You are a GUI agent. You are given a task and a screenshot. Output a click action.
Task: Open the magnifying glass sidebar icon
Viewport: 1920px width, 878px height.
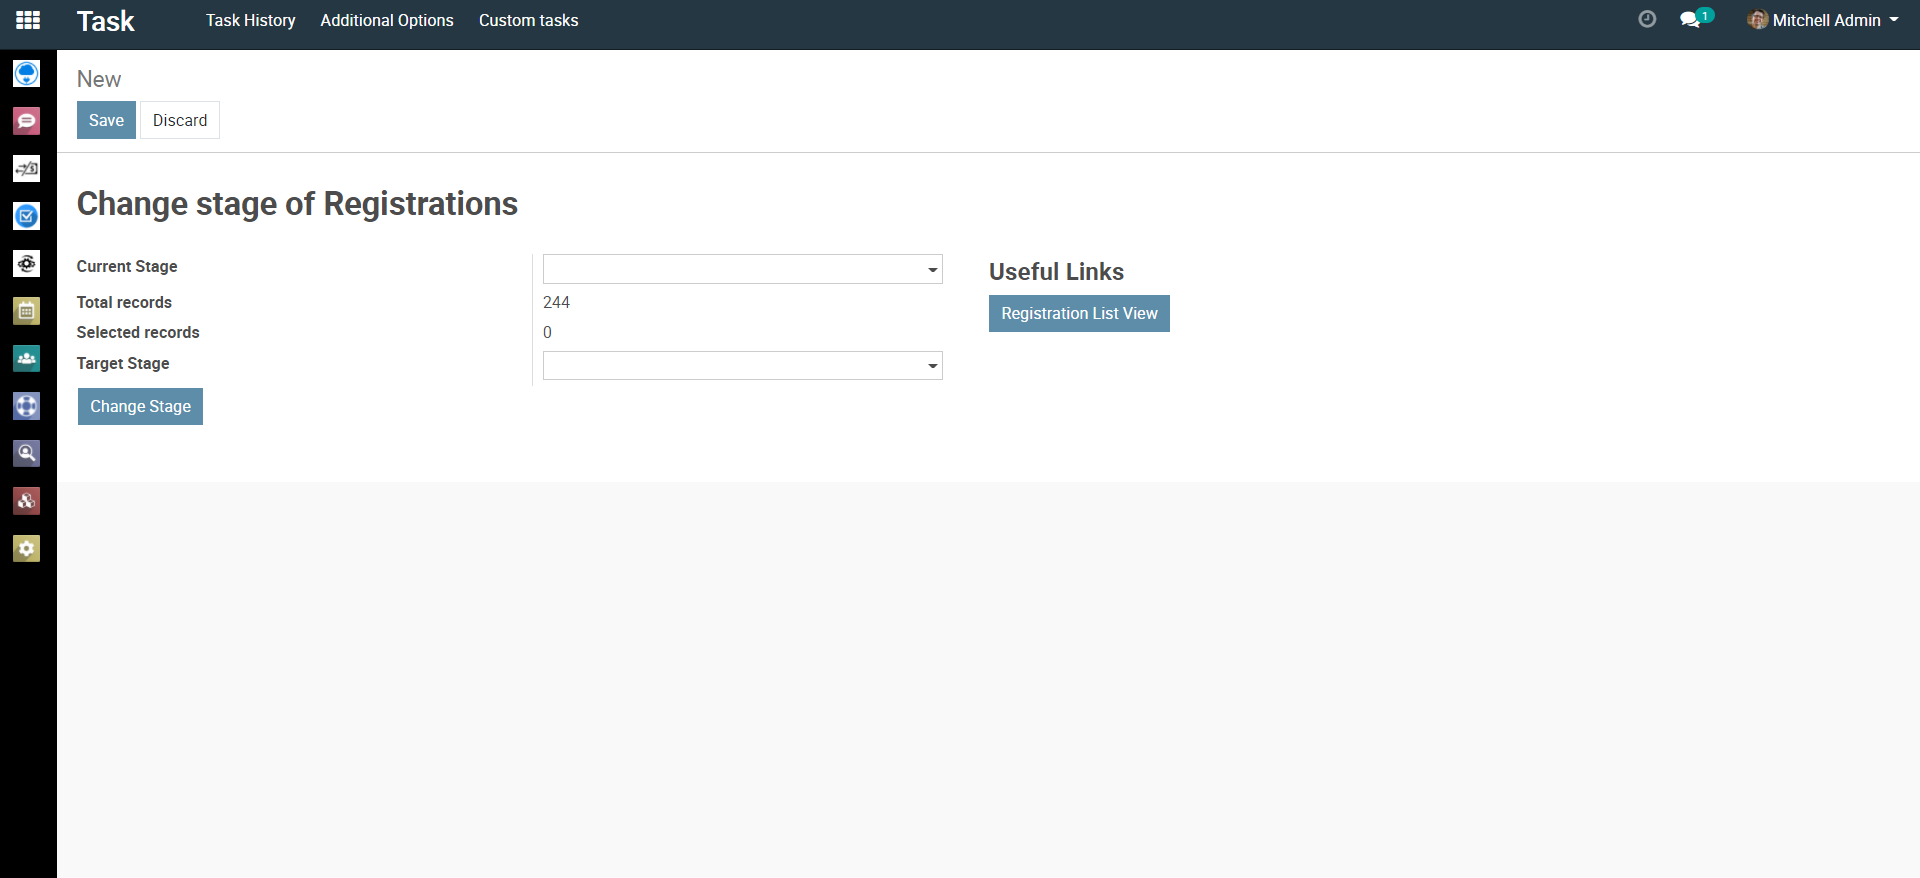27,453
